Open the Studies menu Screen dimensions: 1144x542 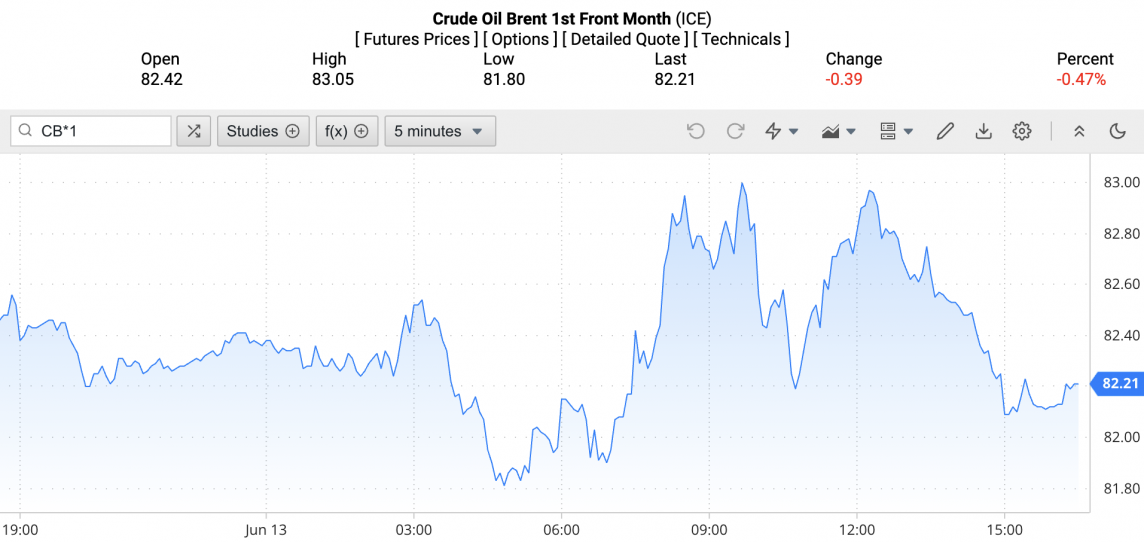[x=263, y=131]
